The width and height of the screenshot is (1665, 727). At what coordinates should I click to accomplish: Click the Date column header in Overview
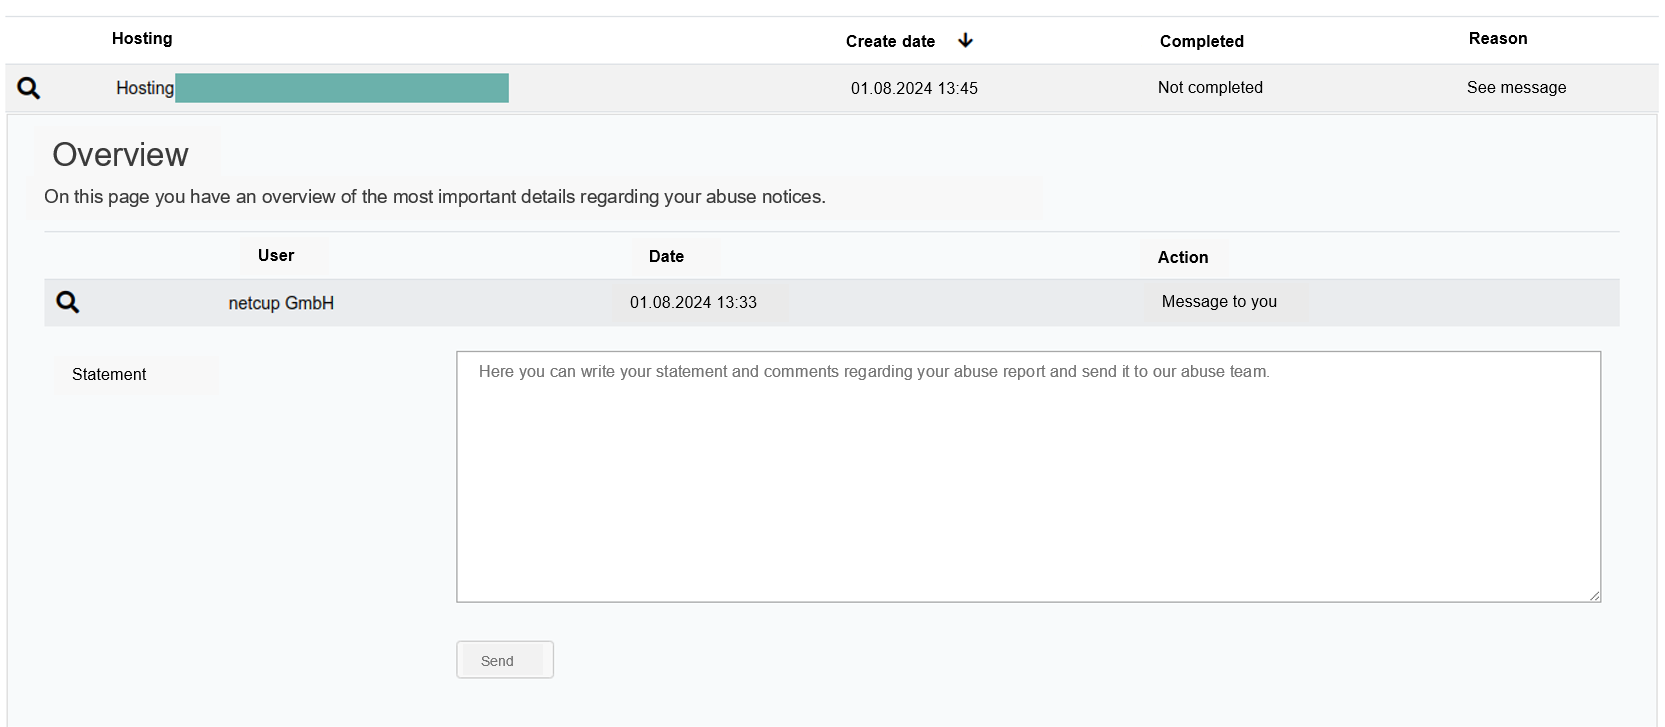tap(666, 256)
